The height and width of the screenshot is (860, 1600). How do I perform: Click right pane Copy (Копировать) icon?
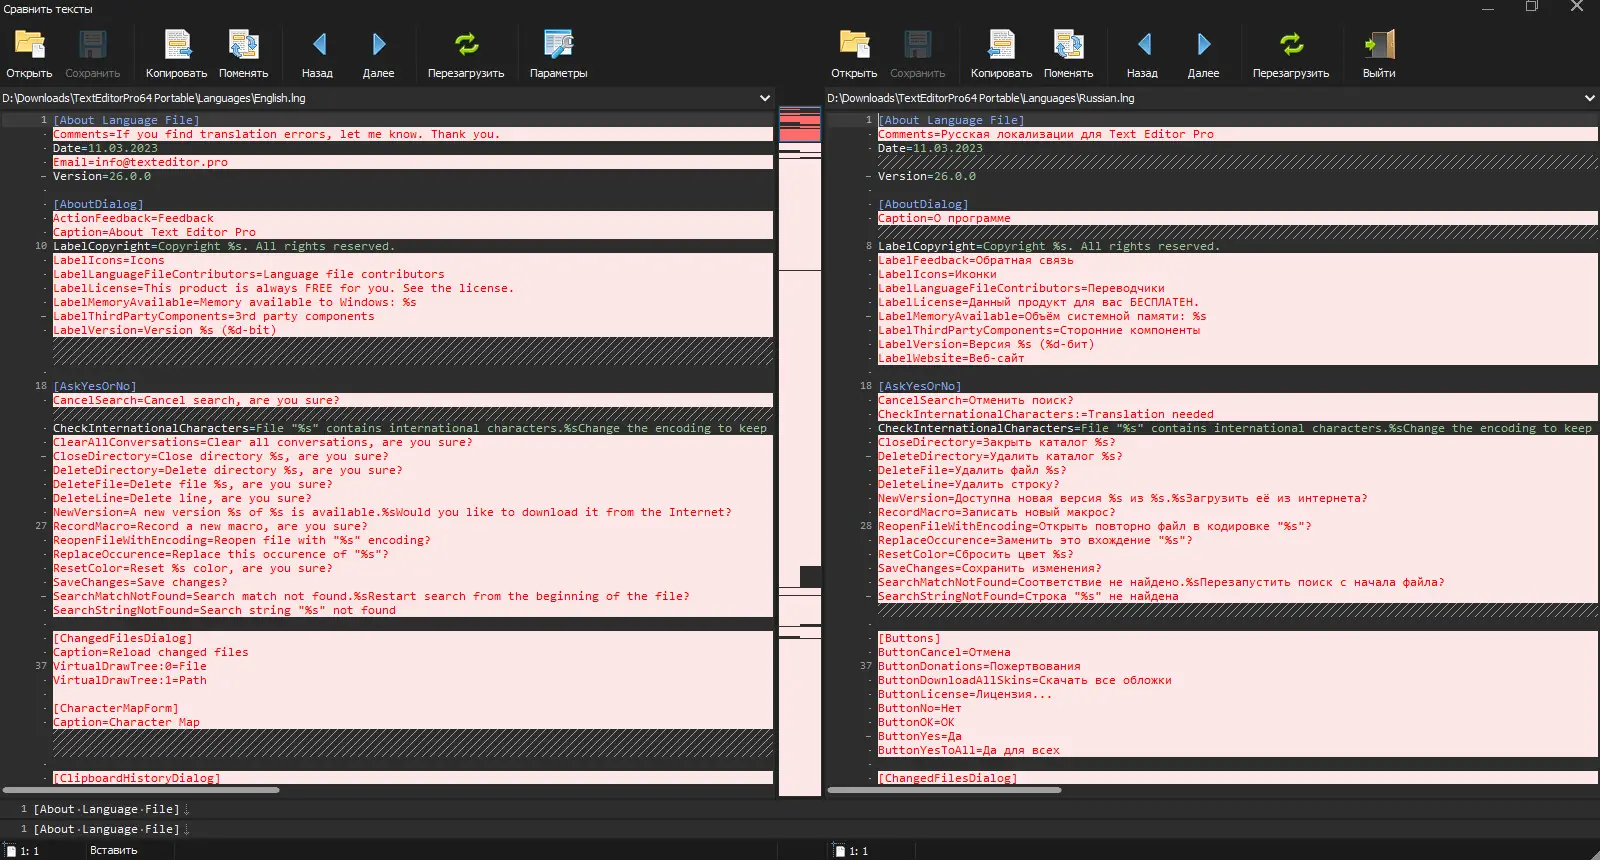(x=1001, y=46)
